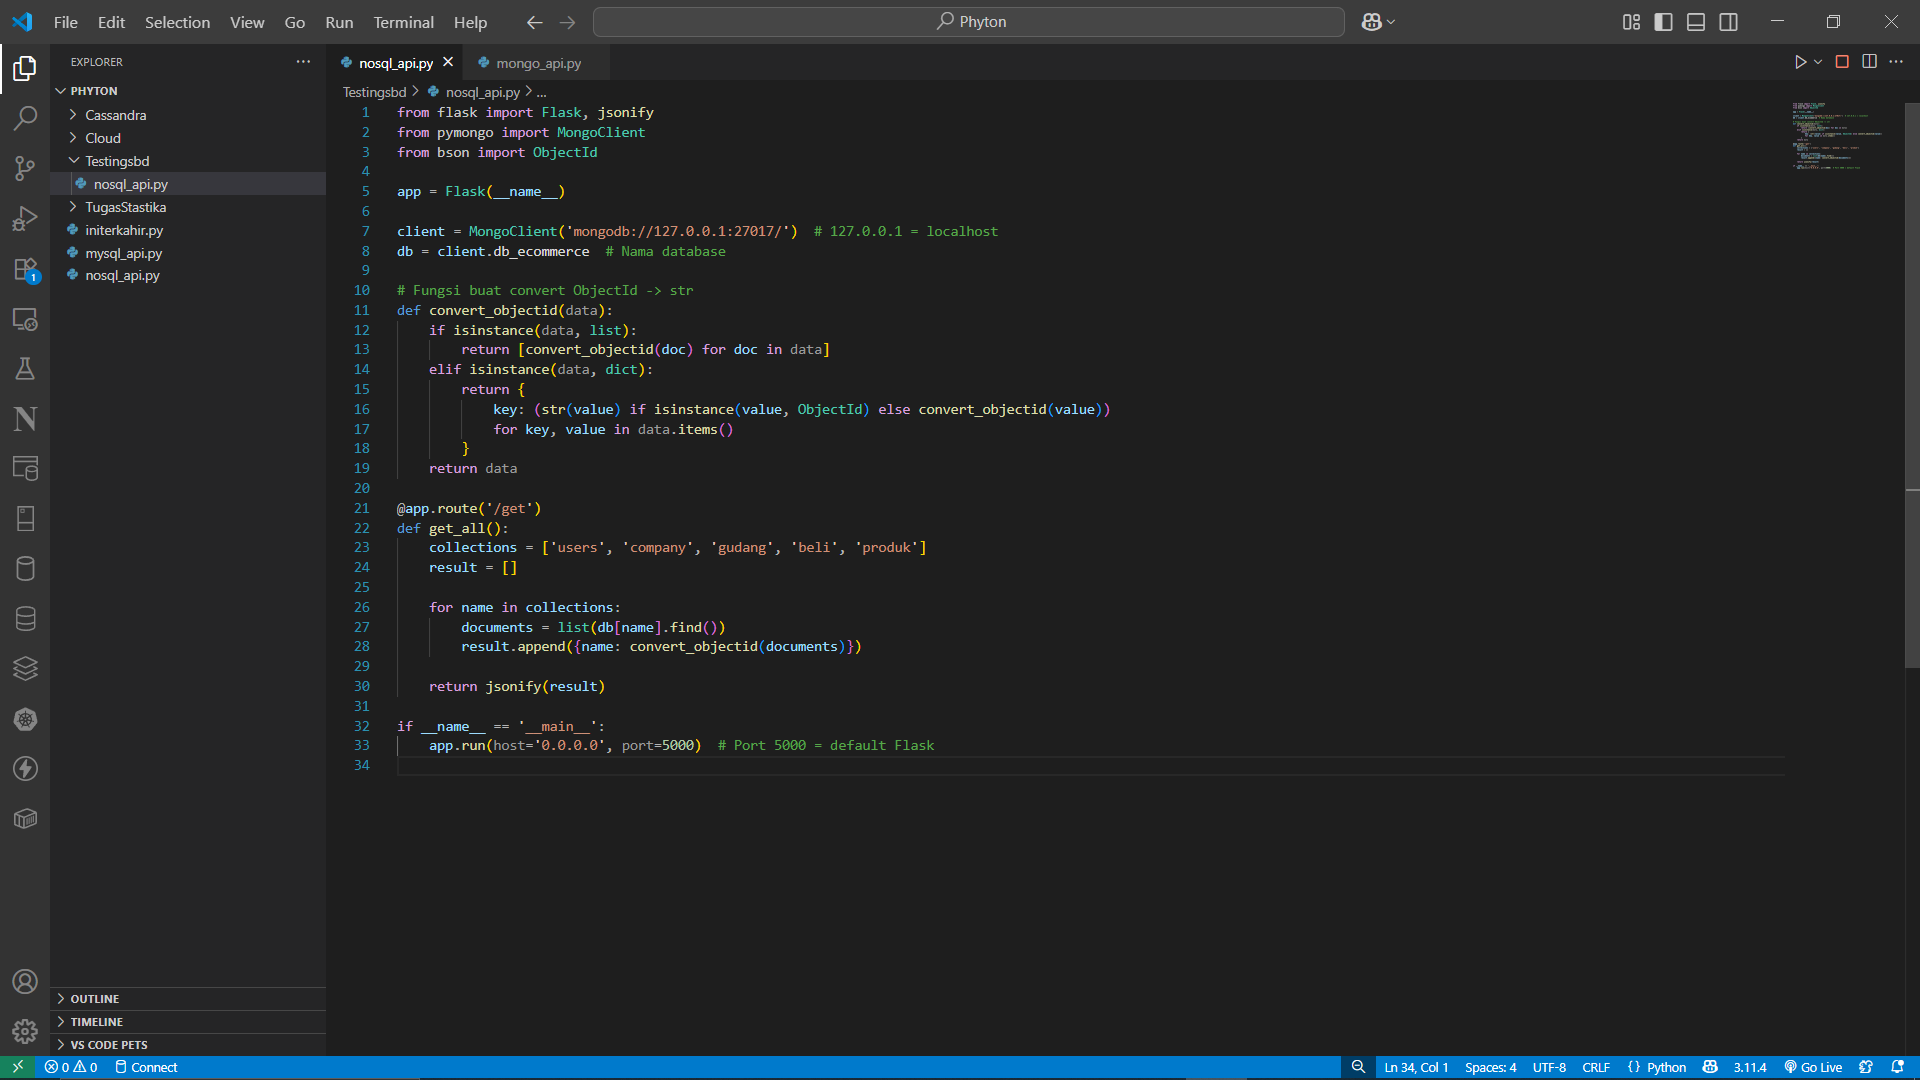Click the code minimap preview
Screen dimensions: 1920x1080
[x=1838, y=135]
